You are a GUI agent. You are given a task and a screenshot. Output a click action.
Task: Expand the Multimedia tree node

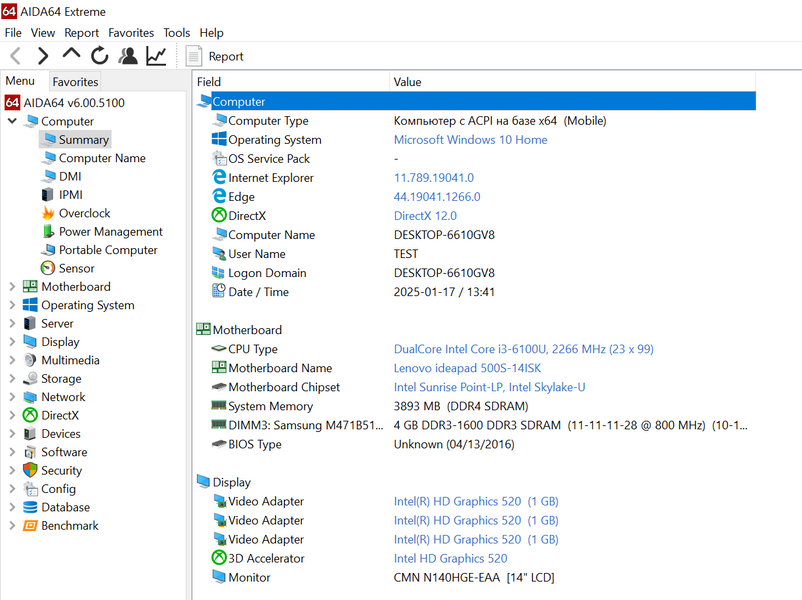[12, 360]
